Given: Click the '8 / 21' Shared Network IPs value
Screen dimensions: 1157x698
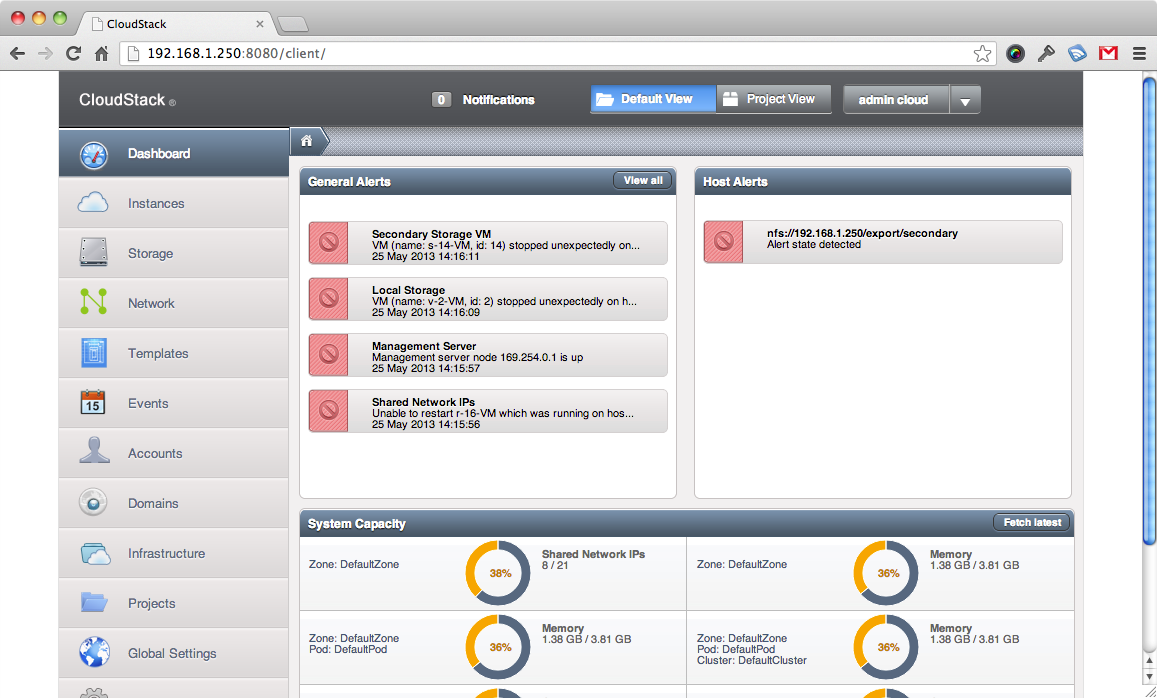Looking at the screenshot, I should [x=555, y=565].
